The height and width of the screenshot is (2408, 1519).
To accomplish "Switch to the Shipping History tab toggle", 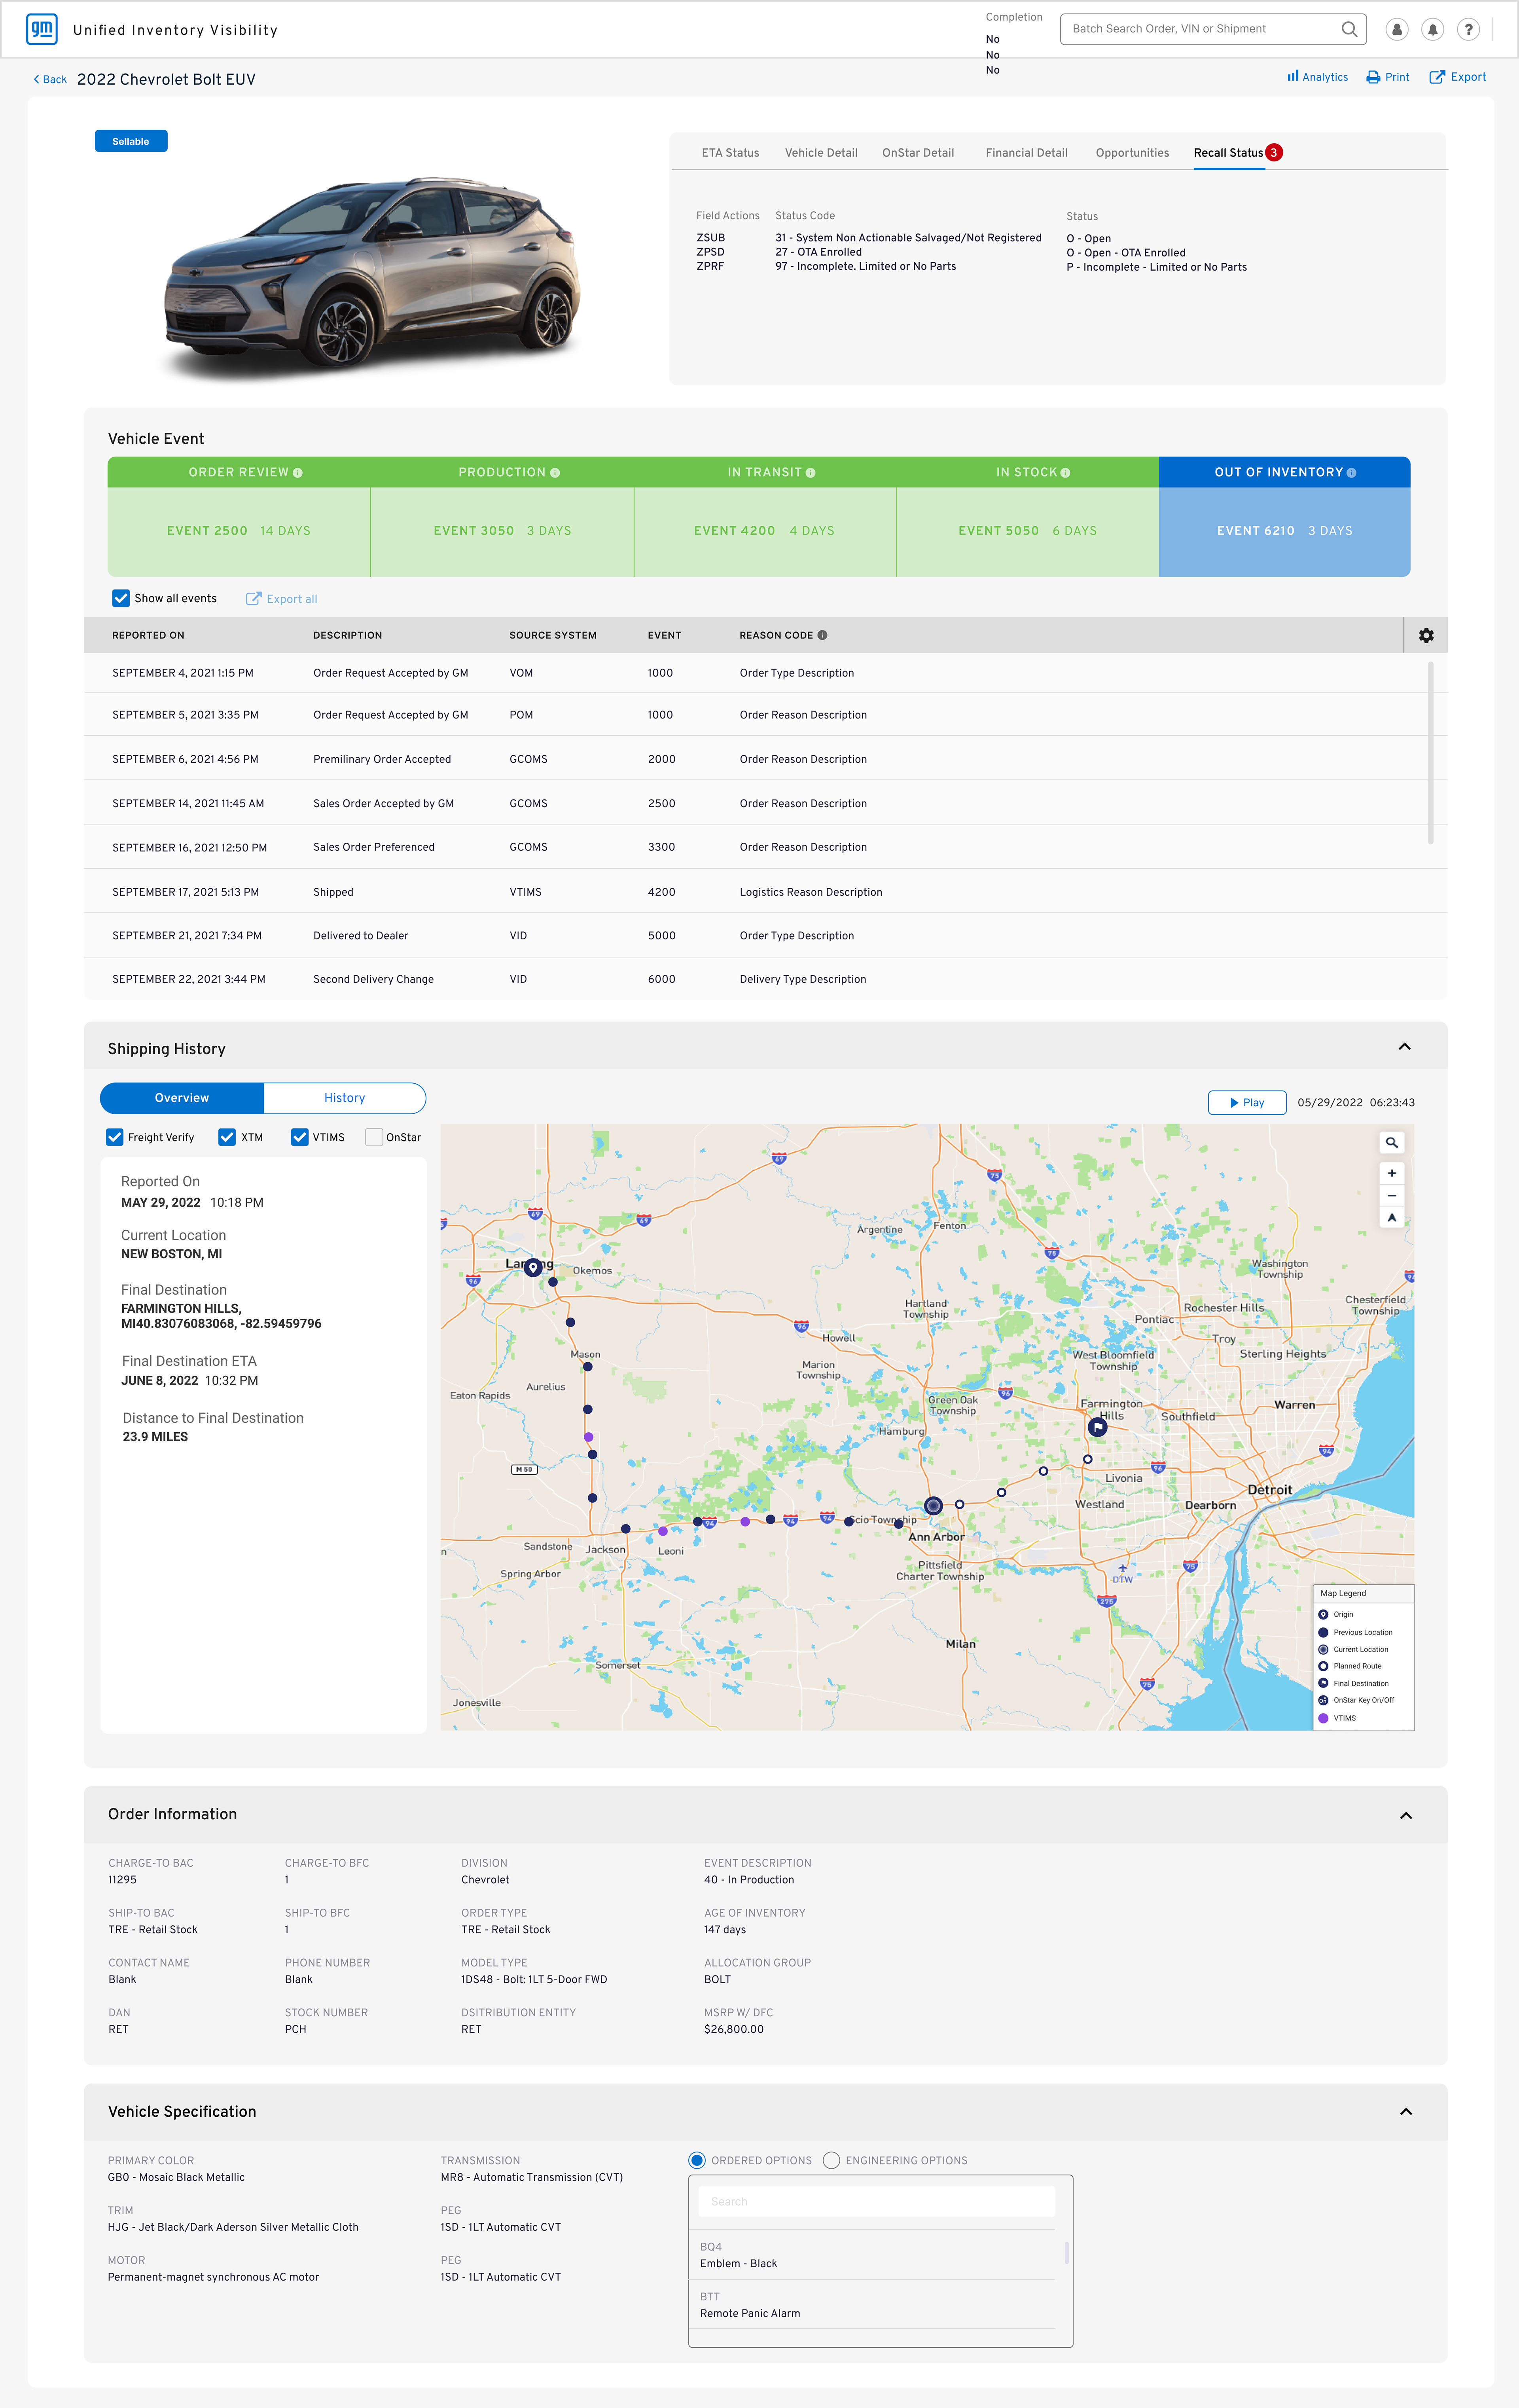I will click(x=345, y=1098).
